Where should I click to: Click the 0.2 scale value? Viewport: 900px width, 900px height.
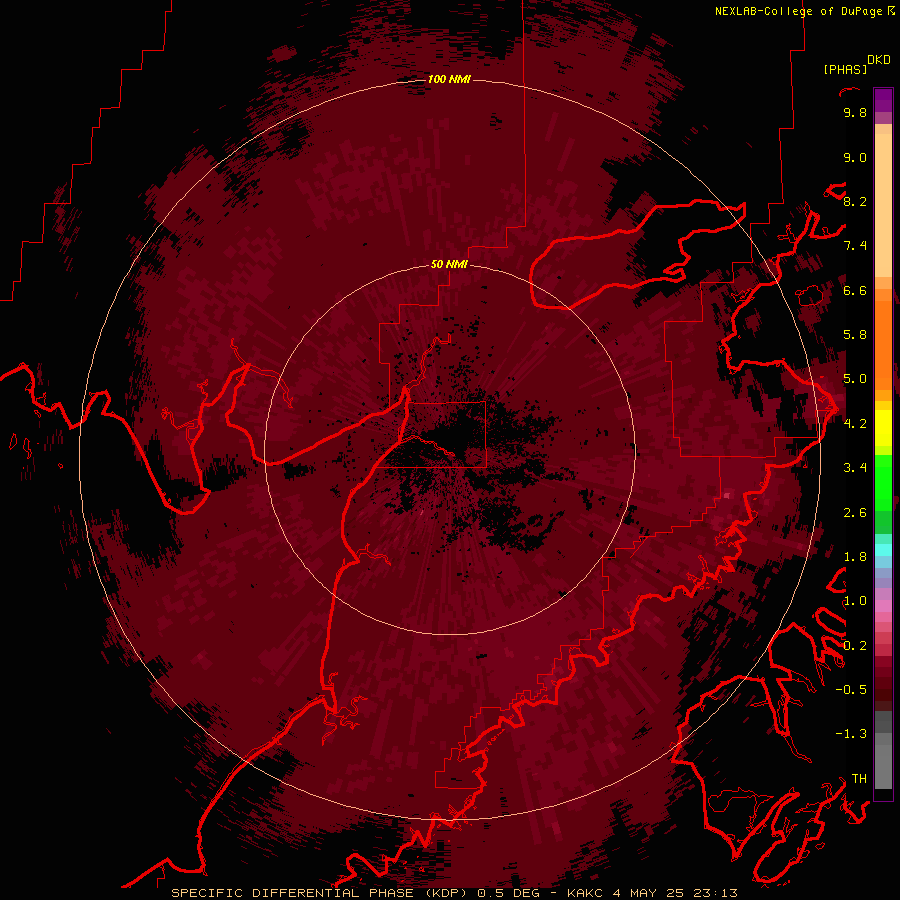click(x=855, y=646)
